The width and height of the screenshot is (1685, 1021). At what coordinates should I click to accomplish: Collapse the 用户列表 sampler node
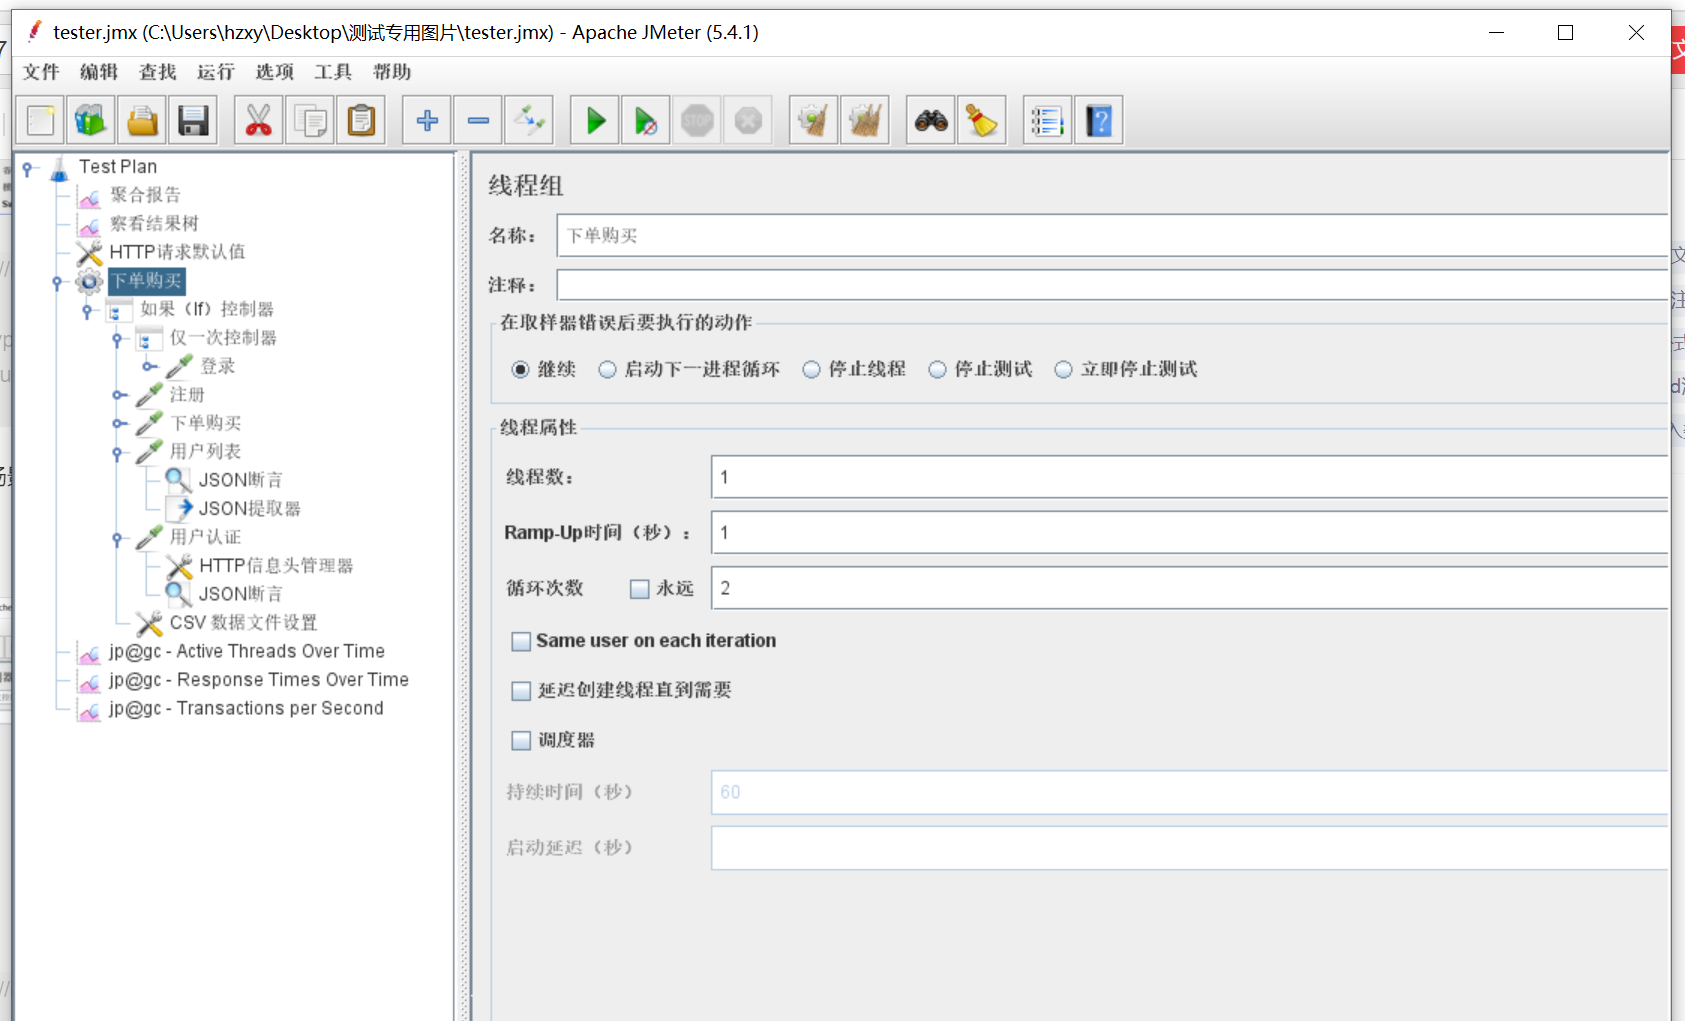coord(118,454)
